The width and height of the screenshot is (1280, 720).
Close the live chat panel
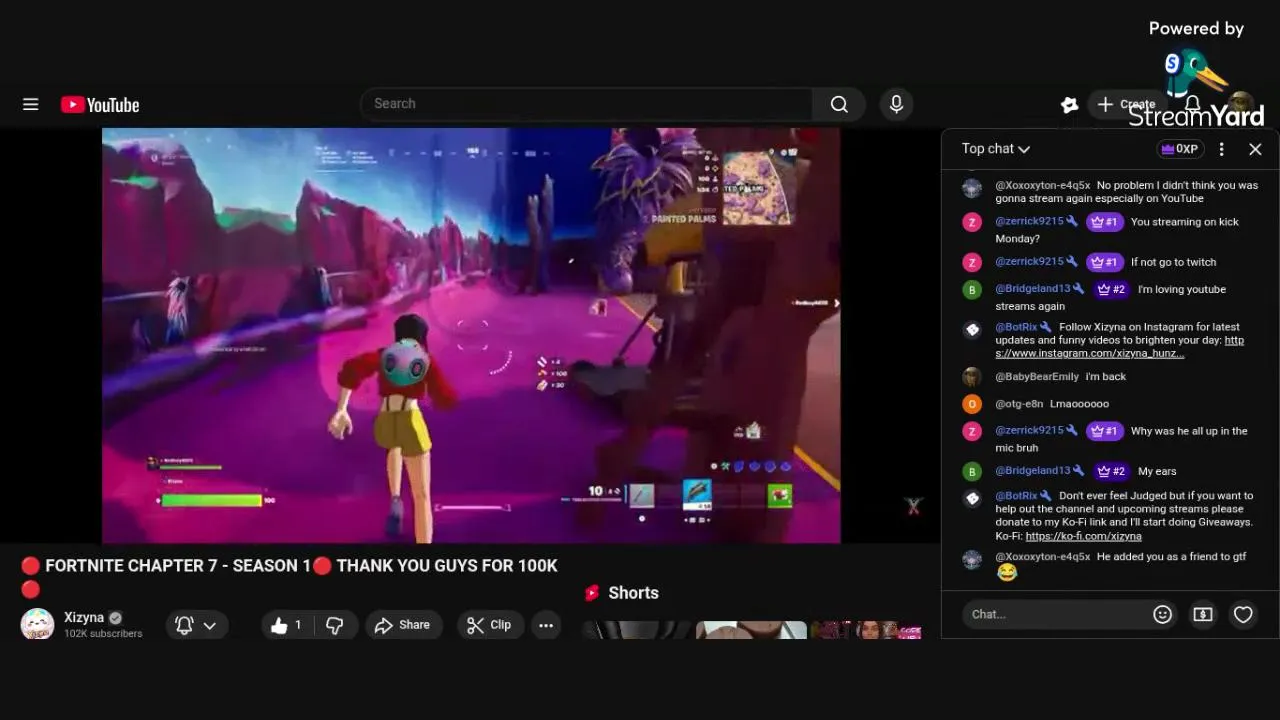point(1255,149)
